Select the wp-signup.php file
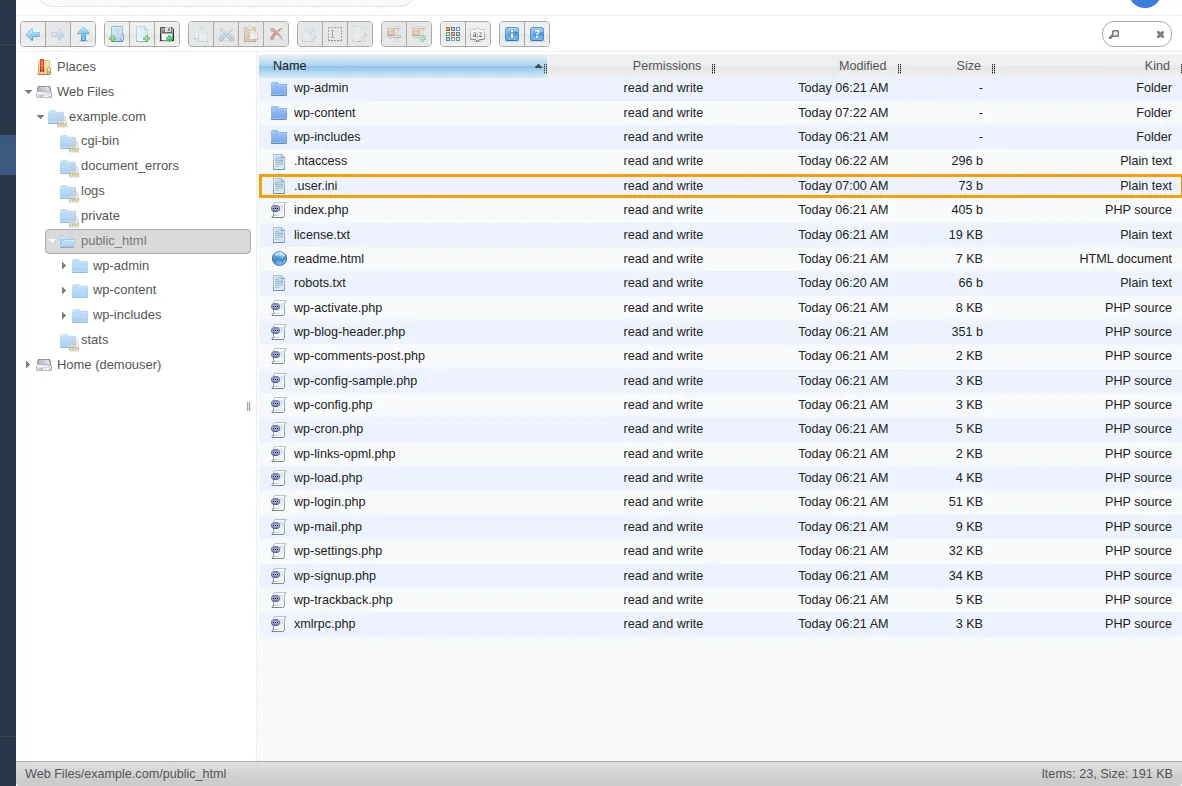 coord(720,576)
